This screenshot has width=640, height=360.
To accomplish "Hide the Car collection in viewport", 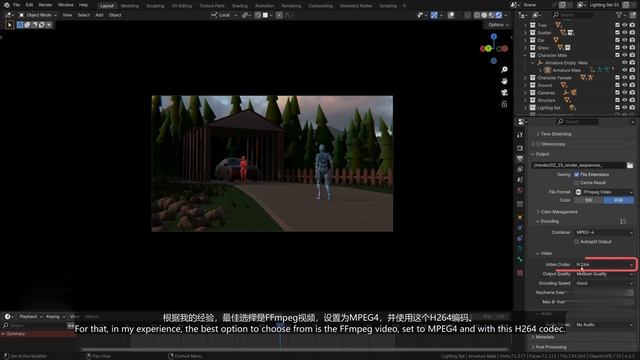I will click(624, 40).
